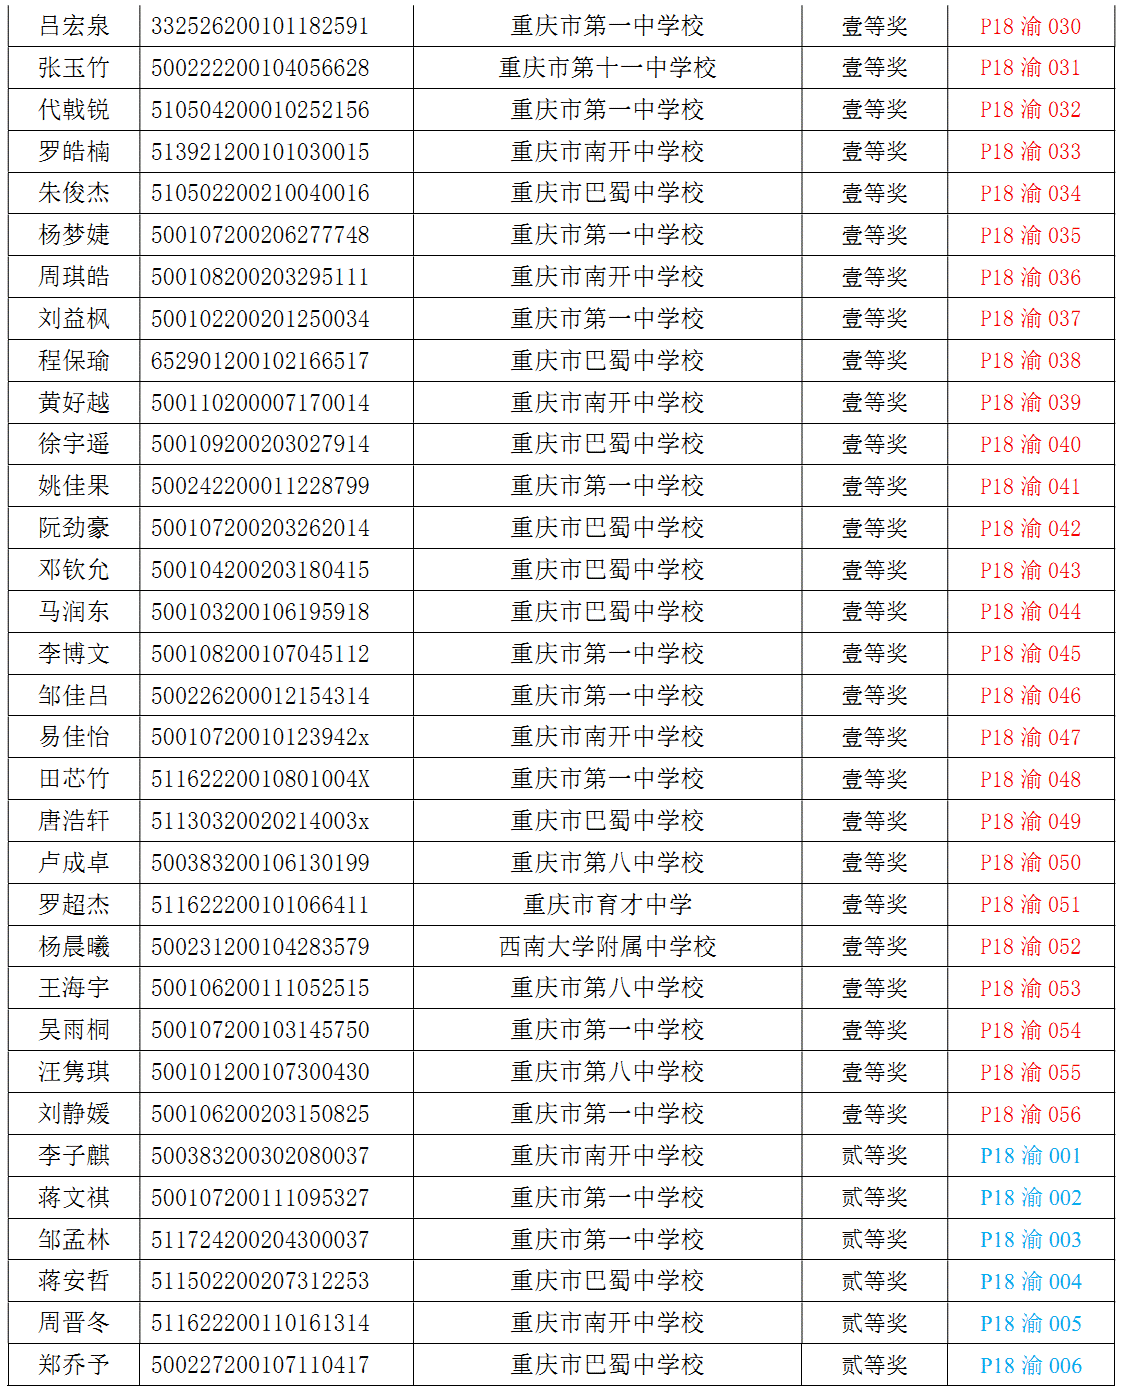Viewport: 1121px width, 1393px height.
Task: Select the name 代戟锐
Action: coord(74,110)
